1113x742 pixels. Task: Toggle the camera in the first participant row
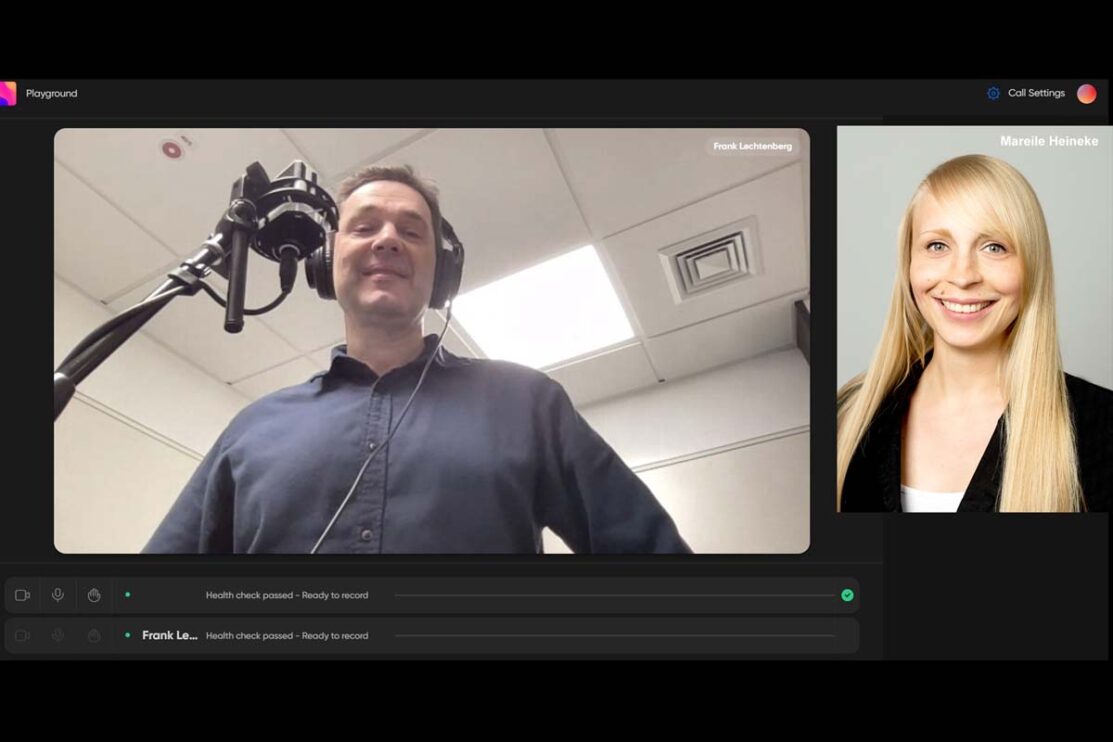click(x=22, y=595)
